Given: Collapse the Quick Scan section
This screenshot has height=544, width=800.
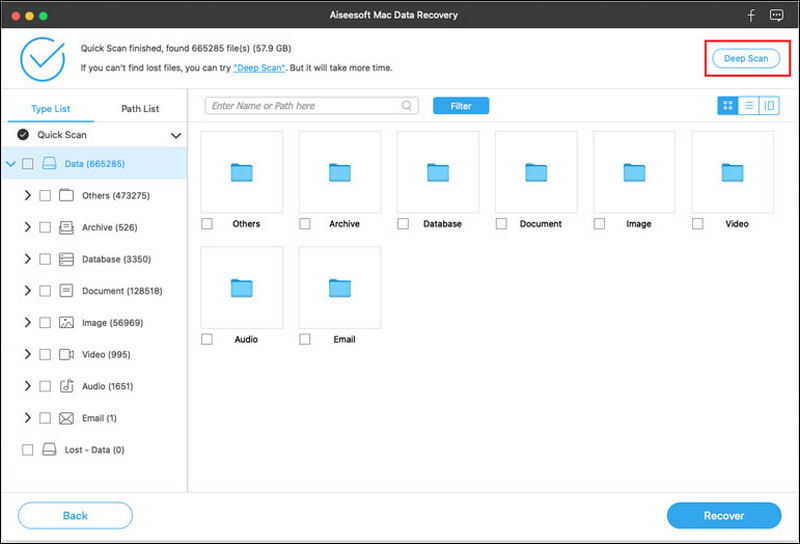Looking at the screenshot, I should click(176, 135).
